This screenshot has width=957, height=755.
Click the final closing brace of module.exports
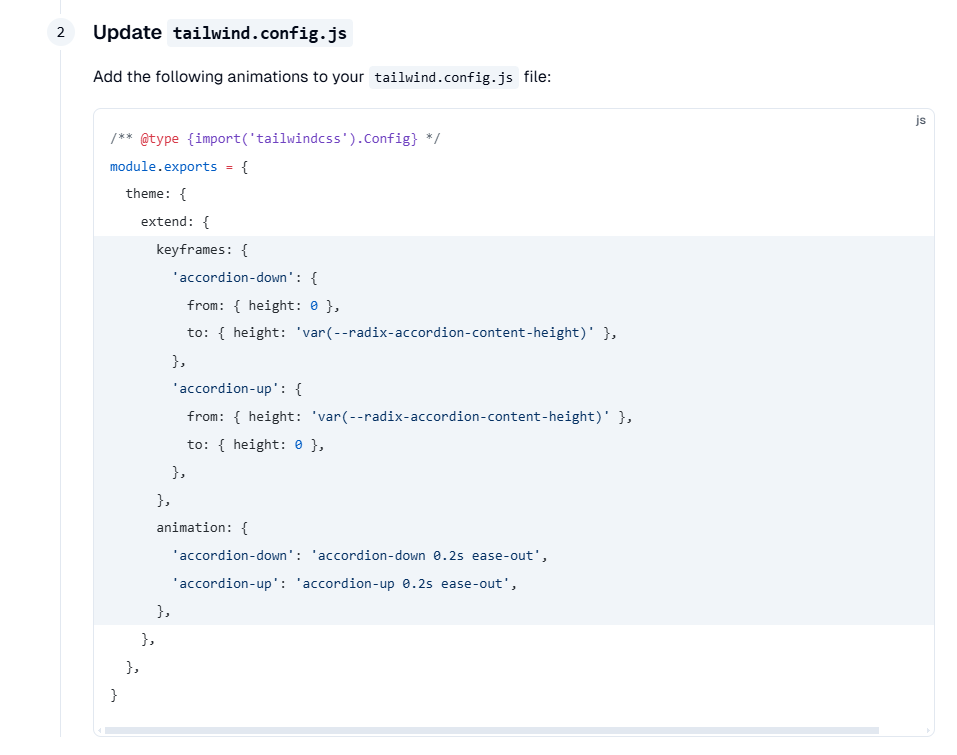click(x=114, y=695)
